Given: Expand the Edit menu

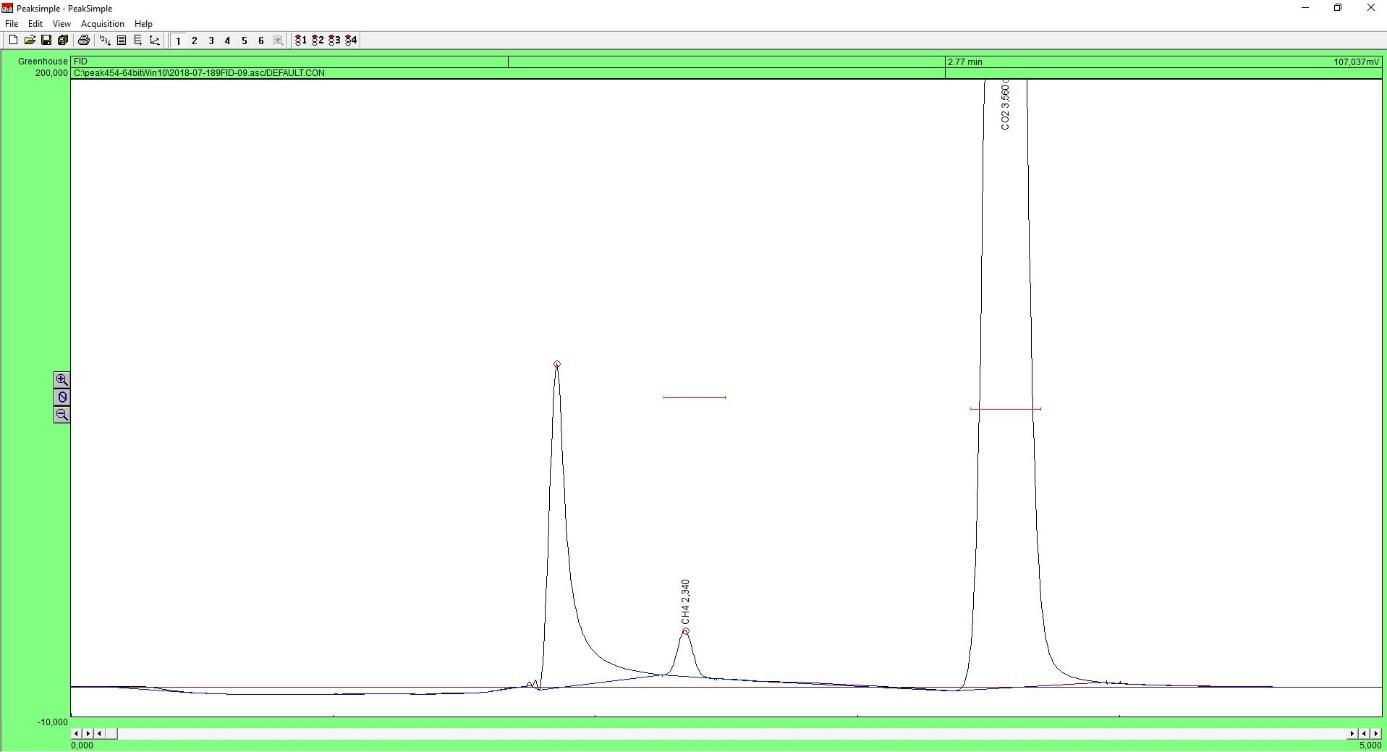Looking at the screenshot, I should click(x=35, y=23).
